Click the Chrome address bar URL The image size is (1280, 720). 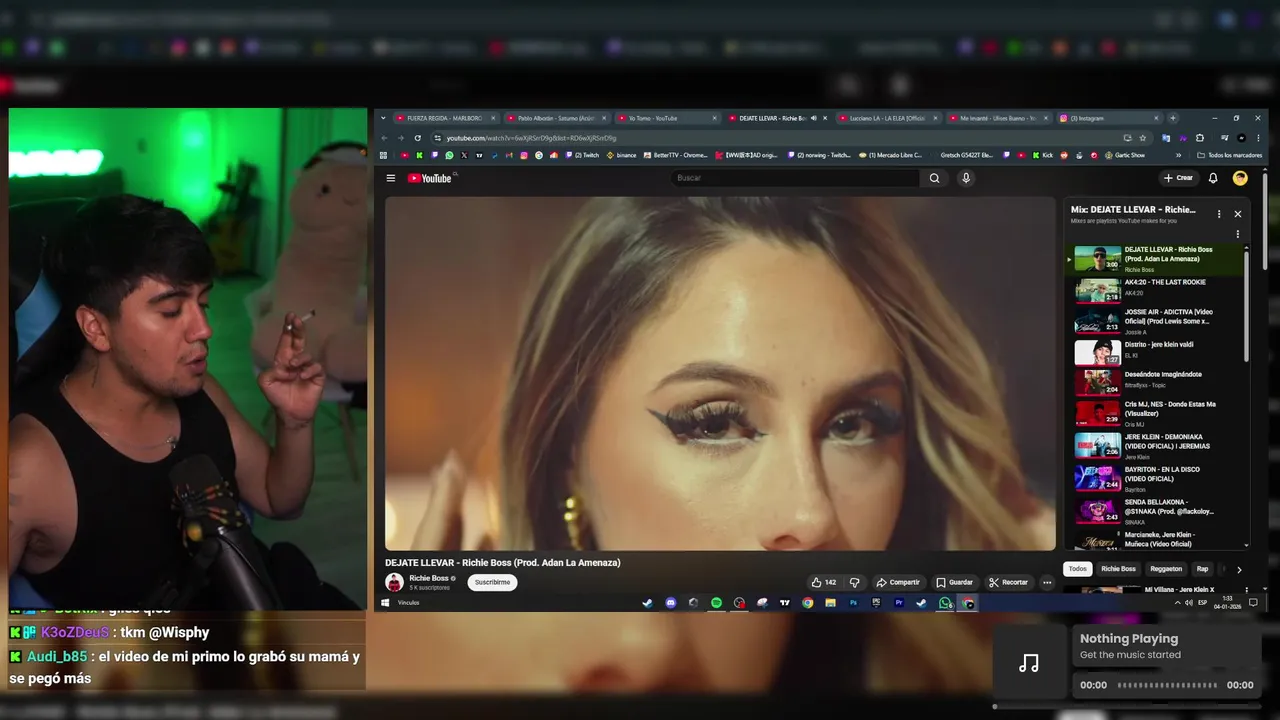coord(531,138)
